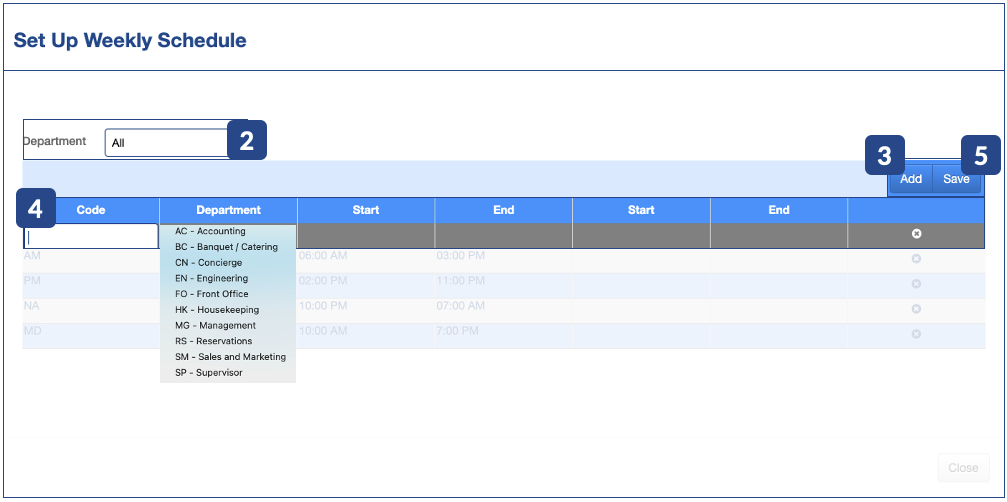Click the Save button
The height and width of the screenshot is (502, 1007).
956,179
